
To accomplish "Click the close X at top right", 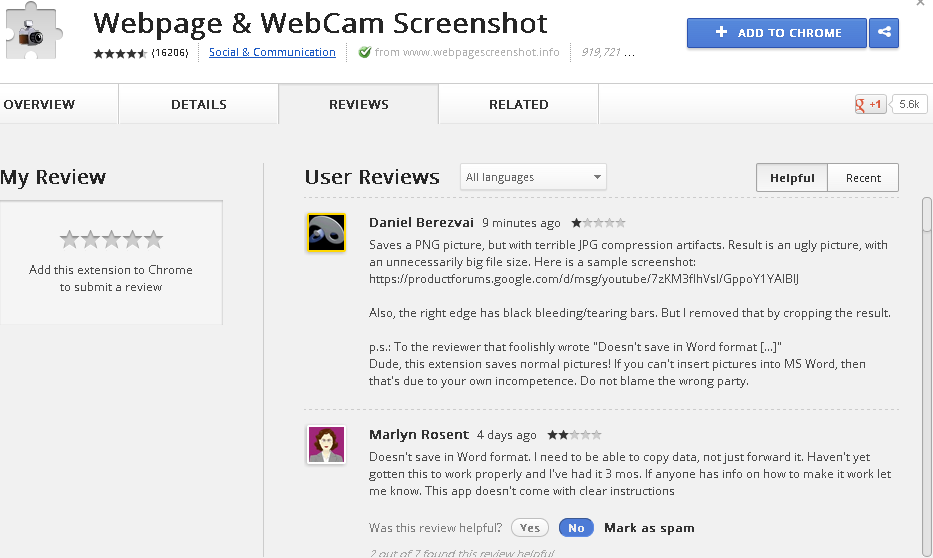I will point(921,3).
